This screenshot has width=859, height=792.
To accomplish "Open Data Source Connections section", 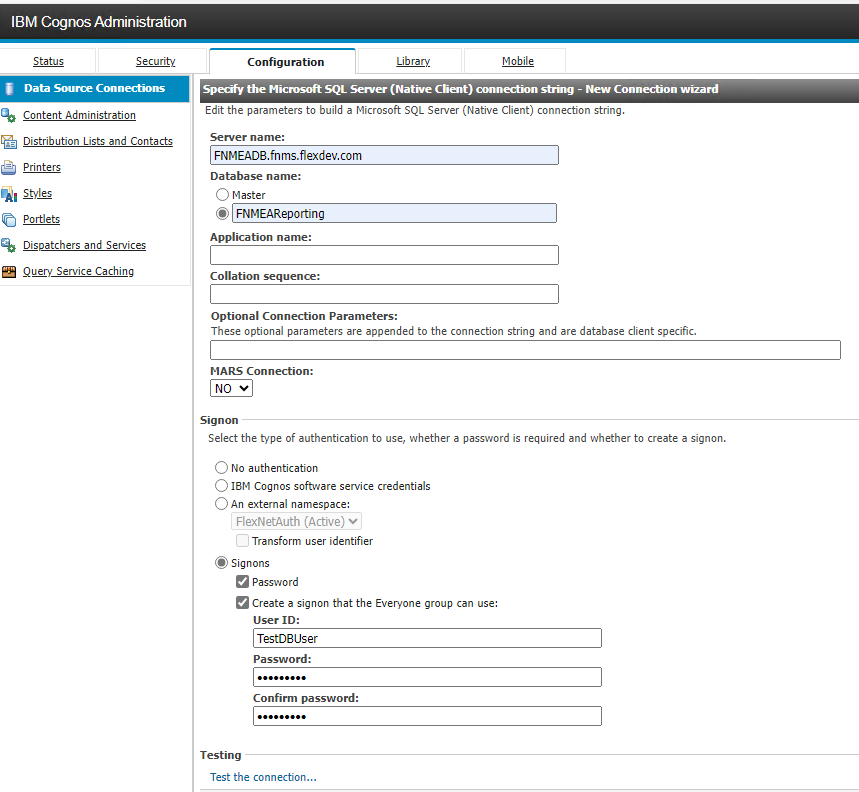I will [x=94, y=88].
